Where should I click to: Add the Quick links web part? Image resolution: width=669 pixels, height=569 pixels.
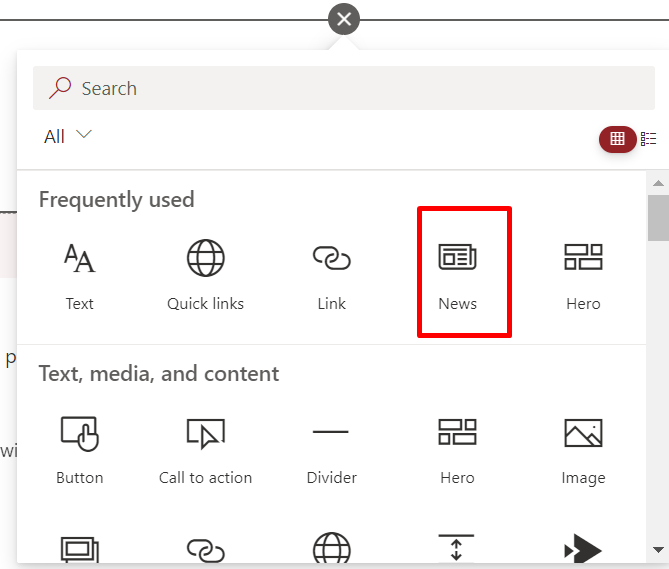point(205,273)
